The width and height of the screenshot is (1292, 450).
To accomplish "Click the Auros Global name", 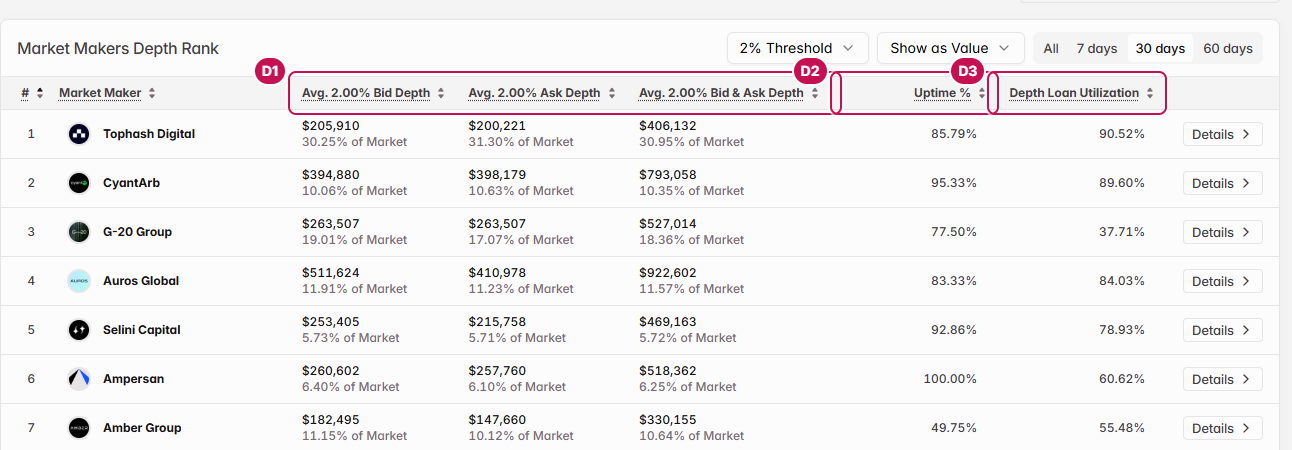I will 141,281.
